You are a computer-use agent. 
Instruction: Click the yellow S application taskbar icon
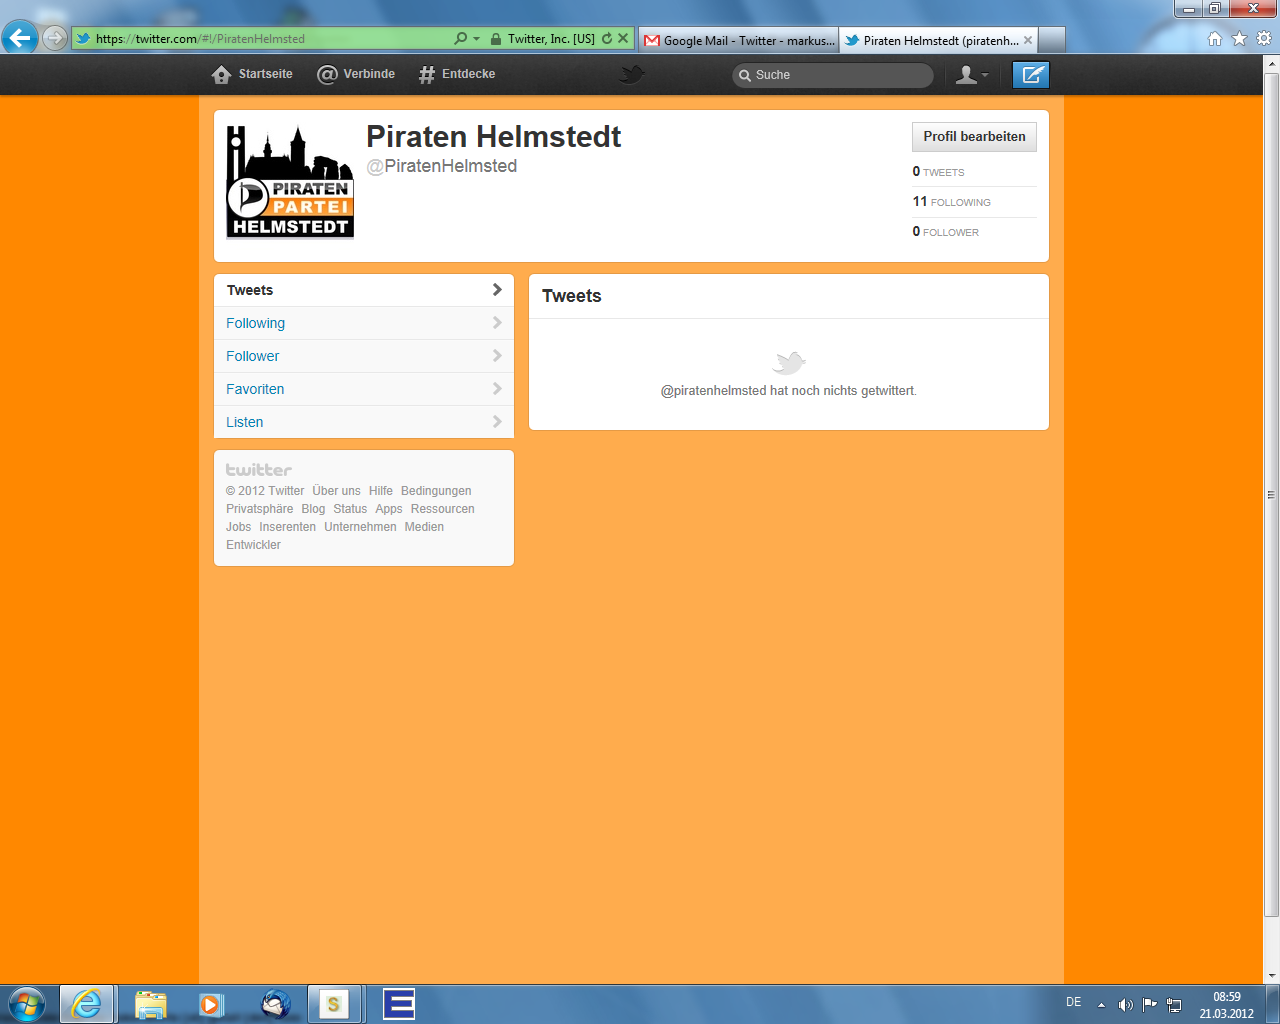[x=334, y=1004]
